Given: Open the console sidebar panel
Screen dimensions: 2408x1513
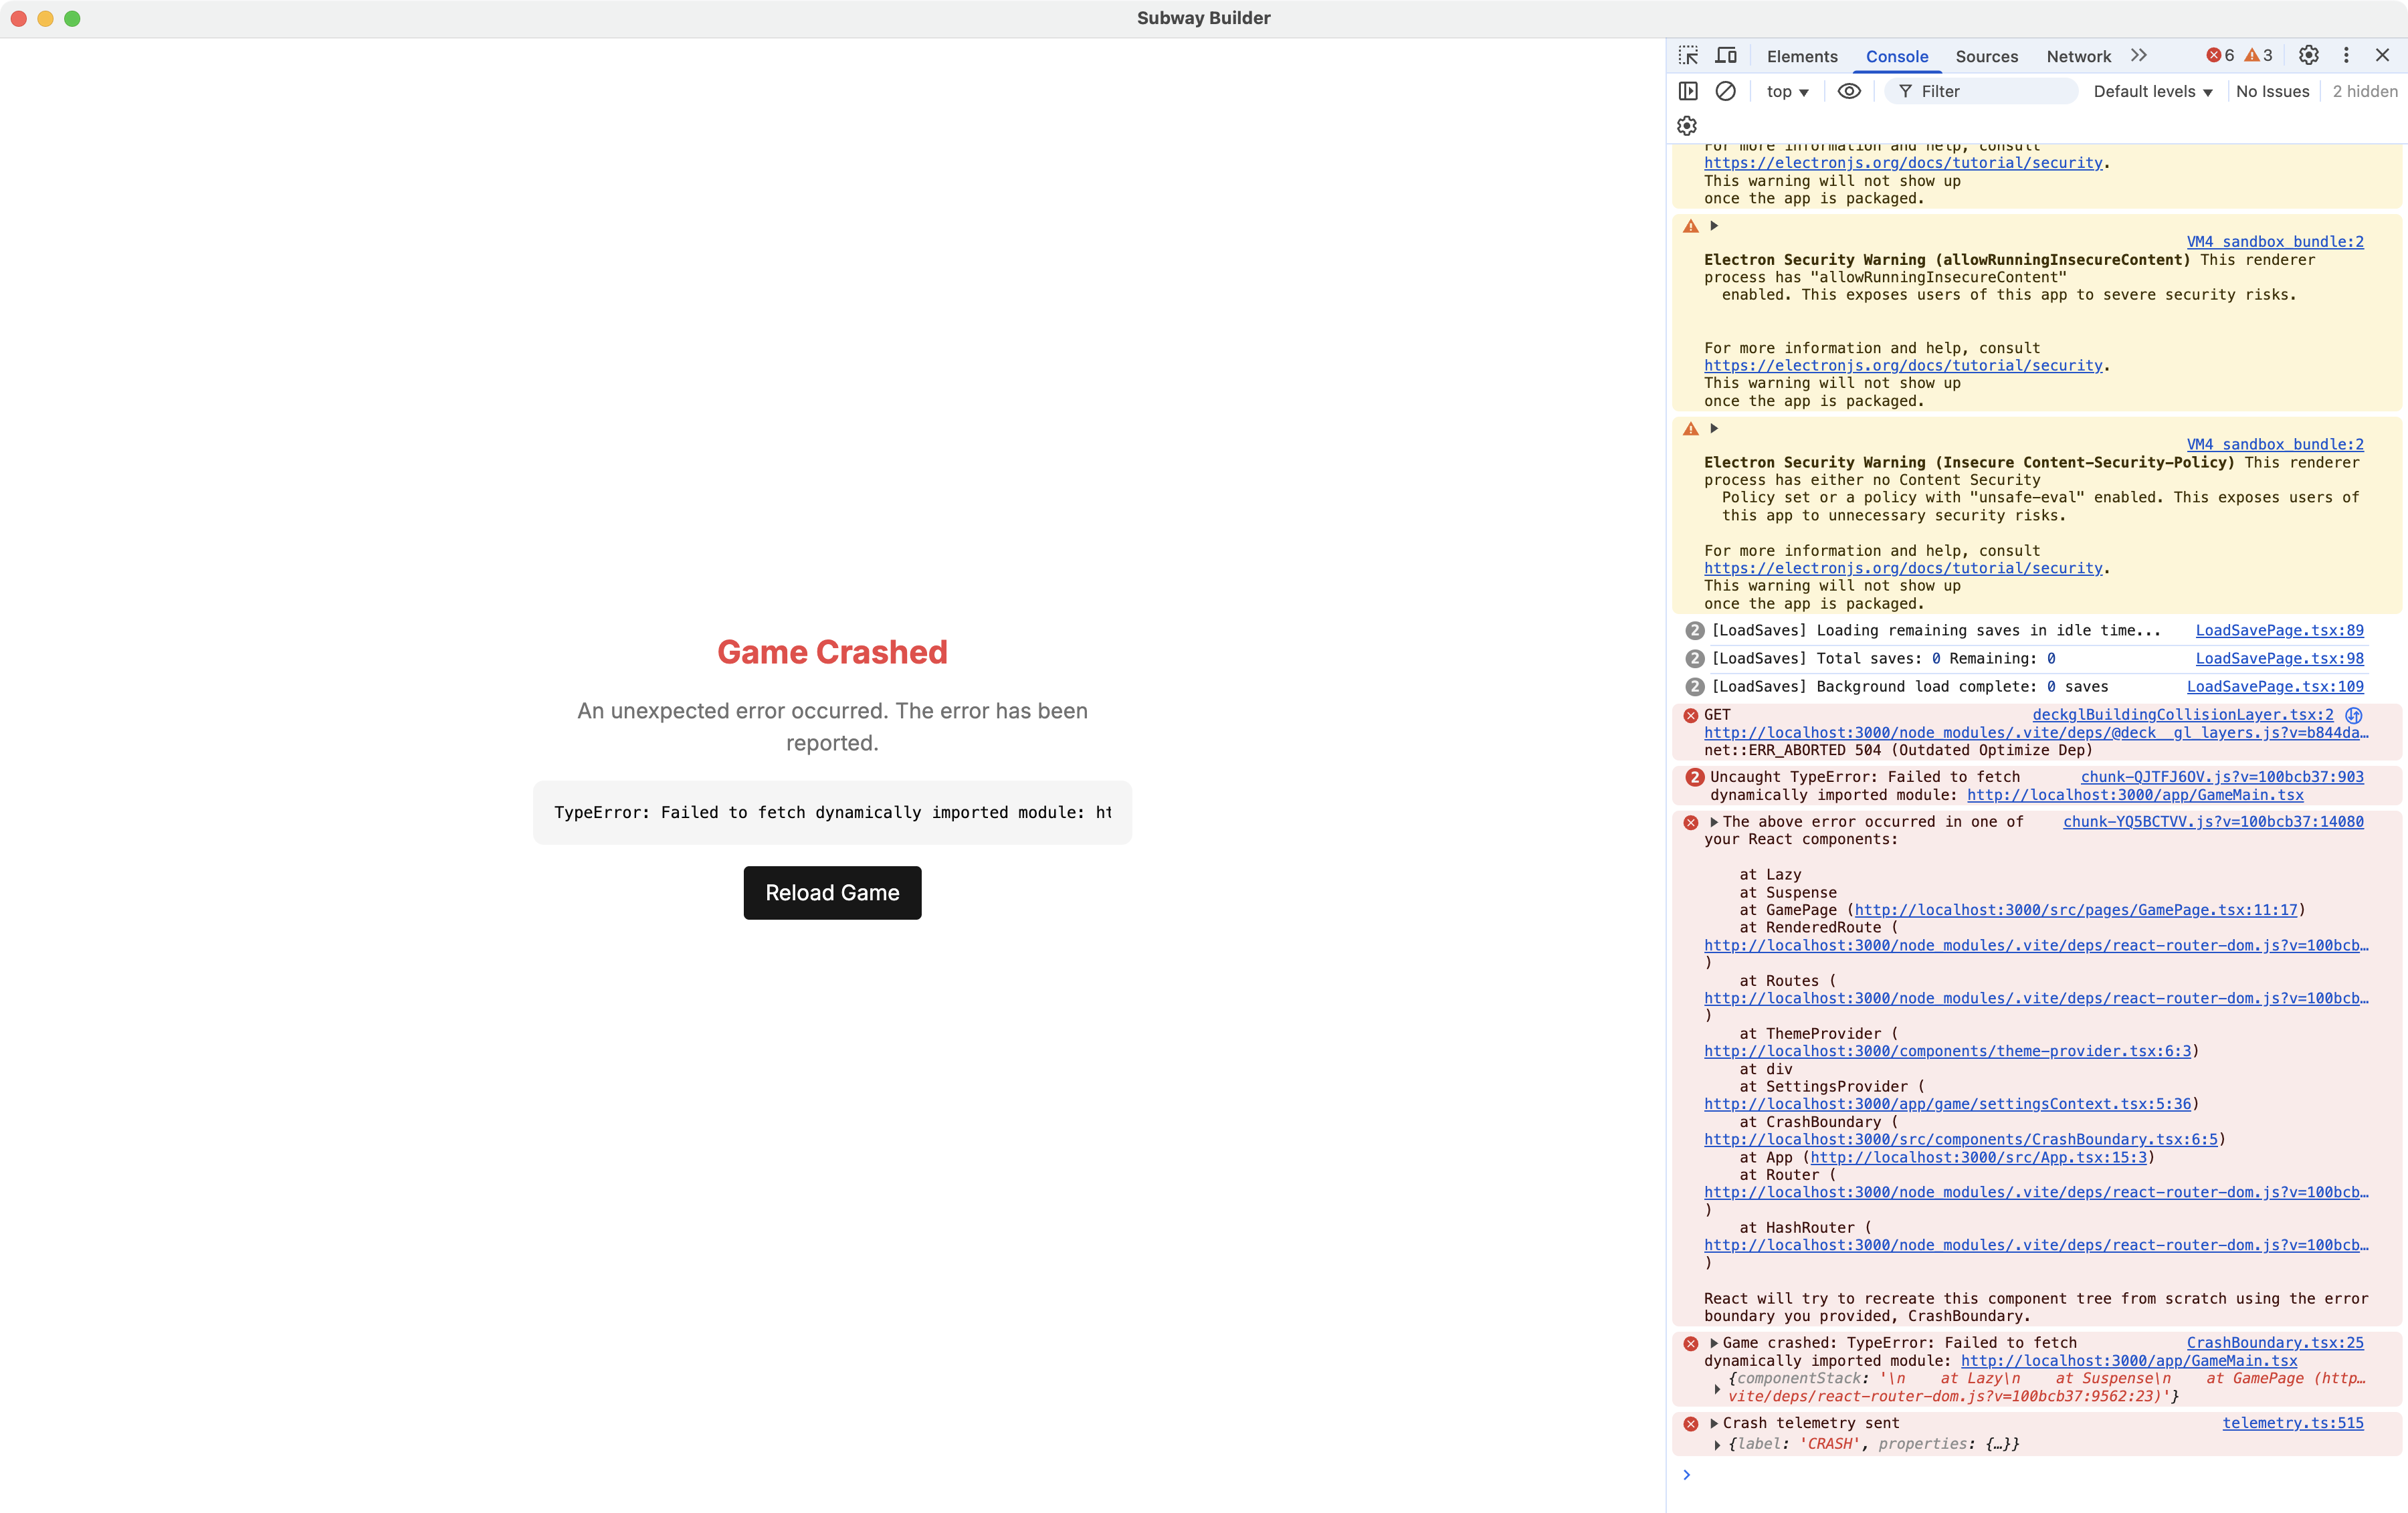Looking at the screenshot, I should click(1688, 91).
